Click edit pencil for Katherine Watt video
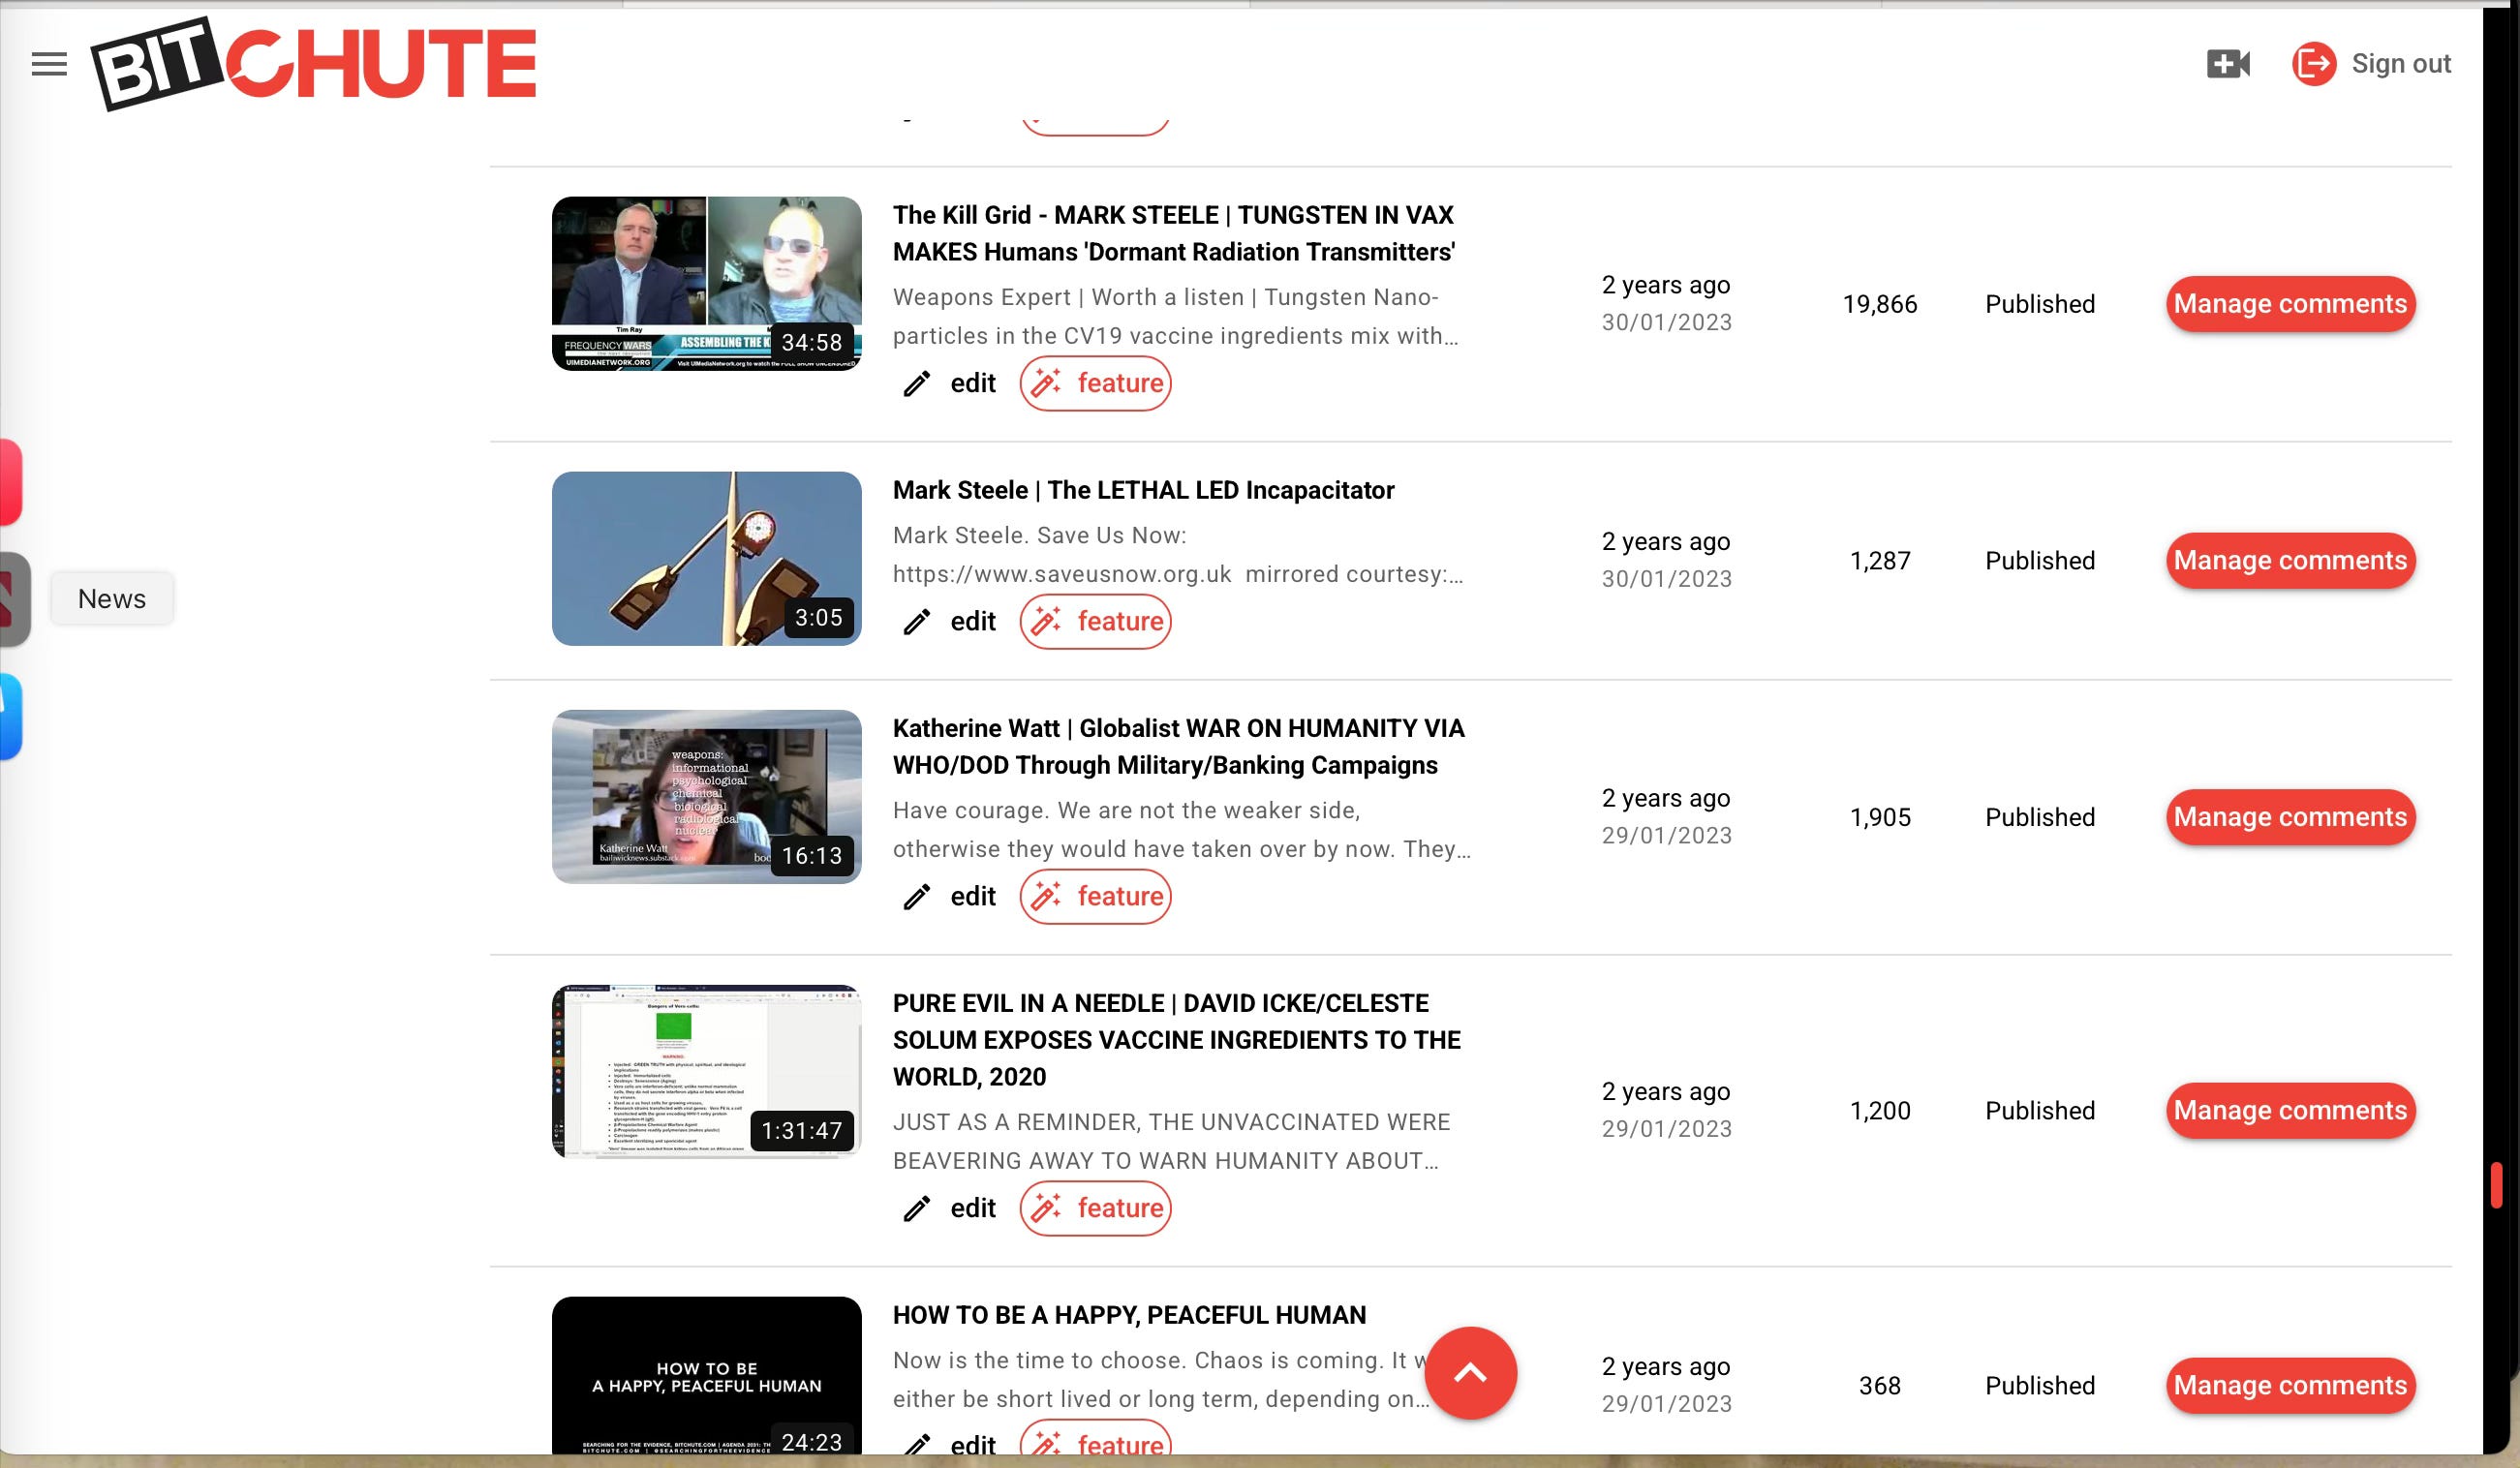The width and height of the screenshot is (2520, 1468). [917, 897]
